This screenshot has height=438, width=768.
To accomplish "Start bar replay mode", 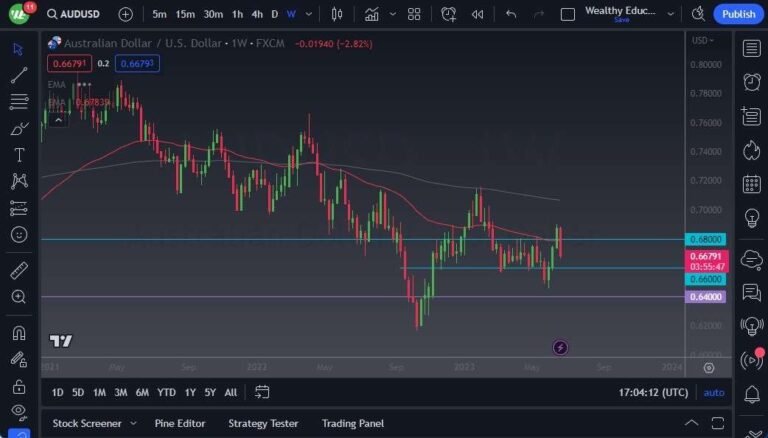I will click(x=477, y=14).
